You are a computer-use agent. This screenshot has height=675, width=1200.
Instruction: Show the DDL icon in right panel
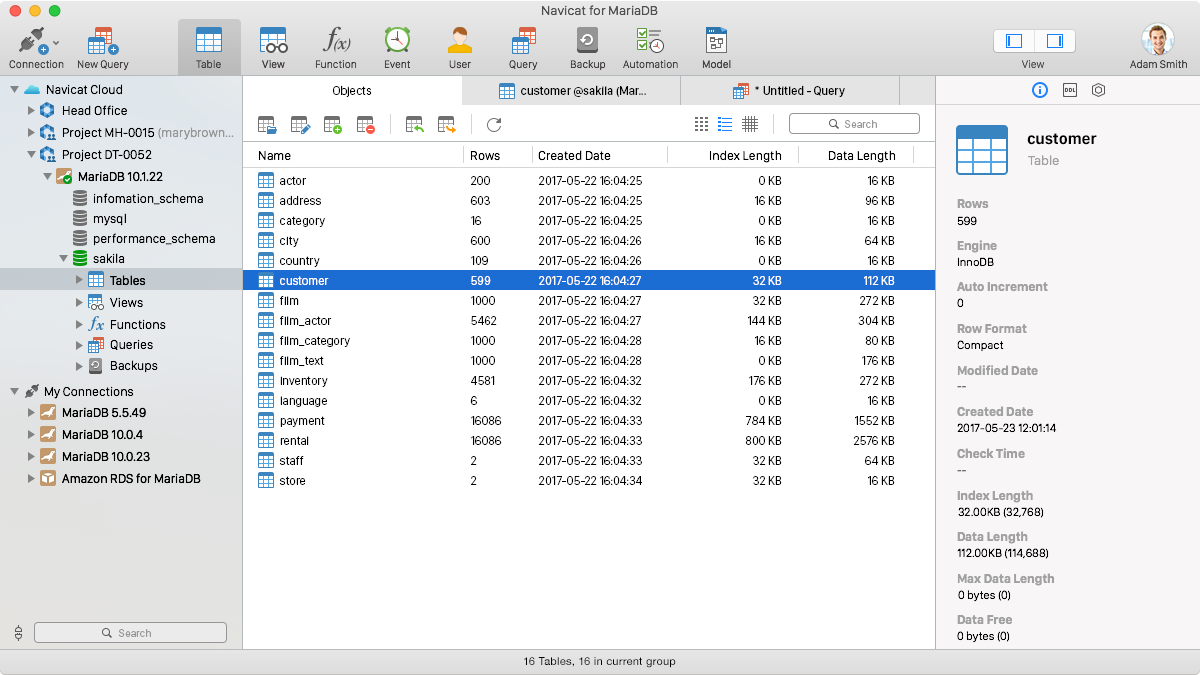(x=1069, y=90)
